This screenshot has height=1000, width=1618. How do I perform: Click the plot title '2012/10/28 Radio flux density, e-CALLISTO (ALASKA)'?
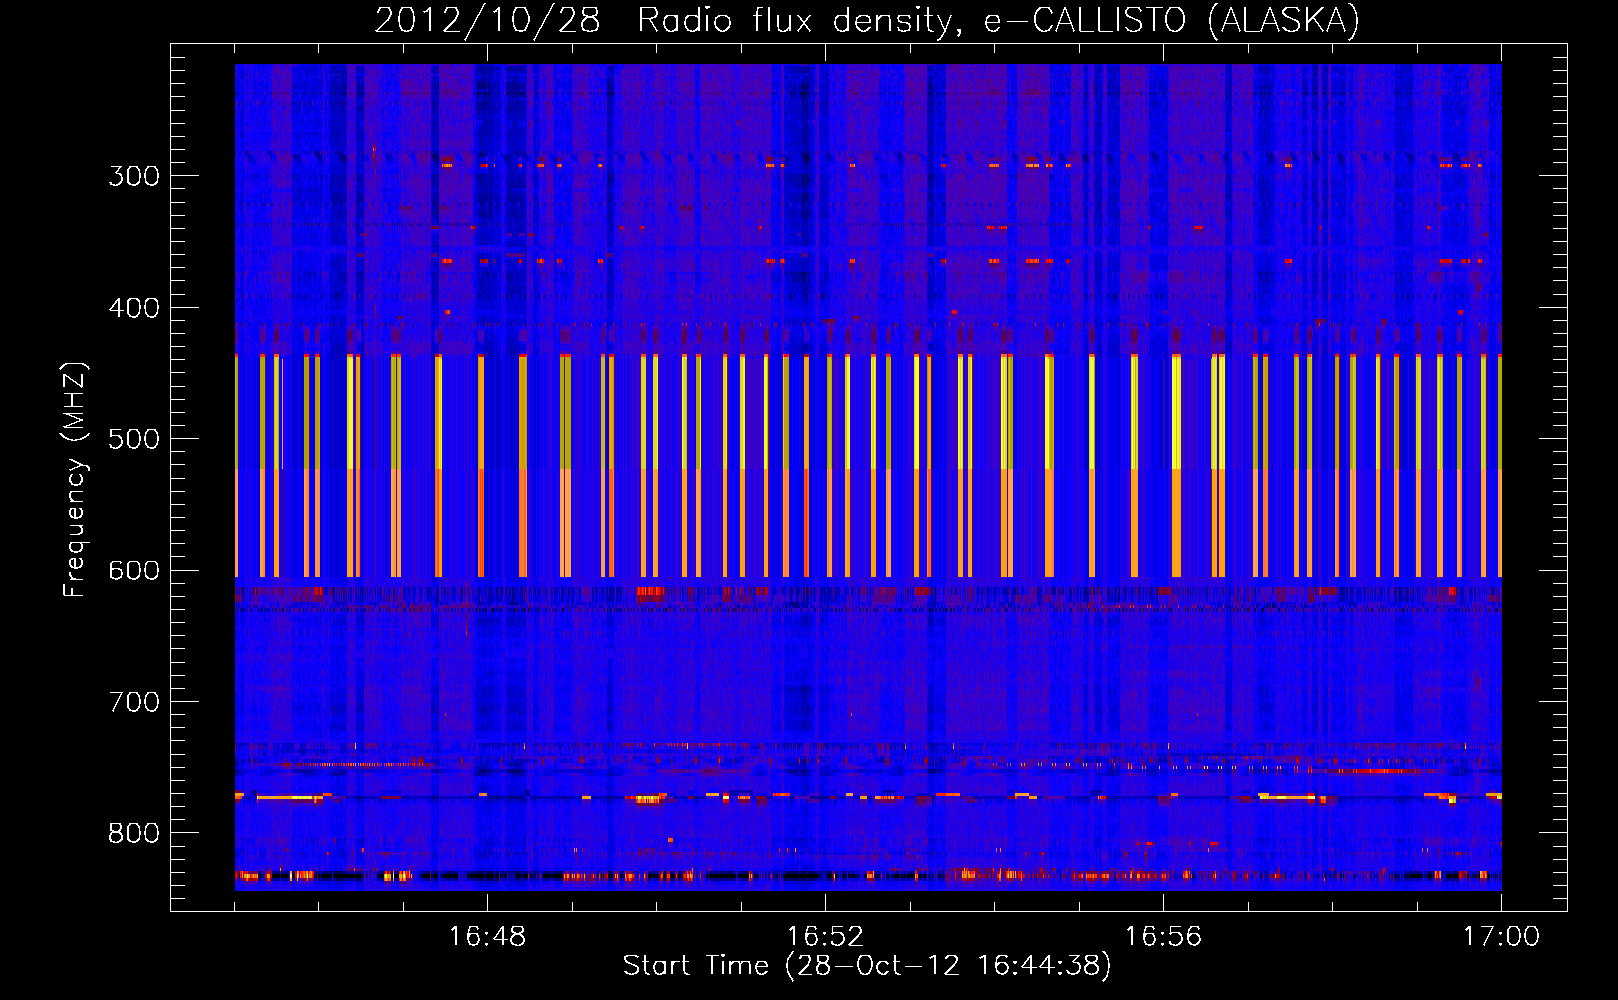coord(867,20)
